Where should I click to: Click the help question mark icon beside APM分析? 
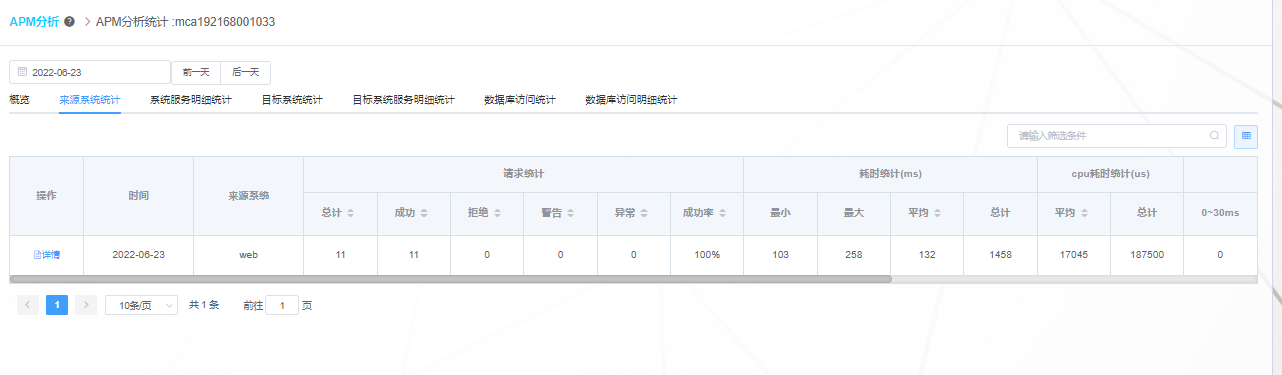[x=69, y=21]
